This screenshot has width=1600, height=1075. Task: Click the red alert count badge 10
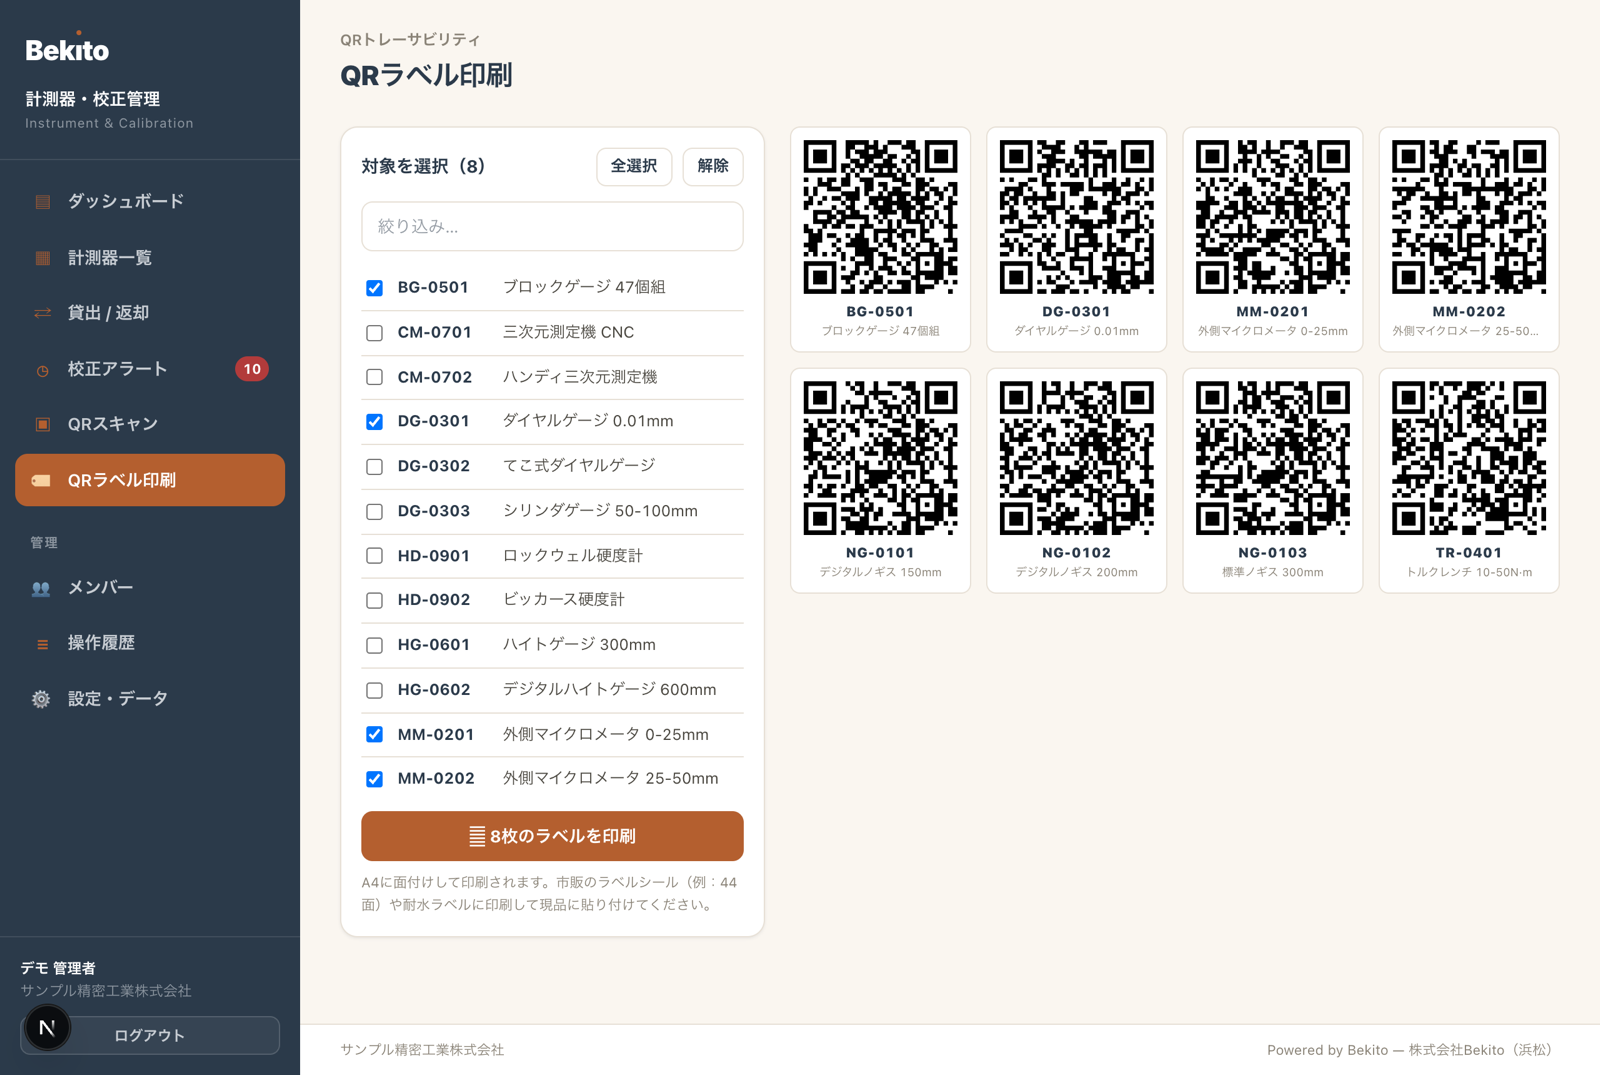pos(252,369)
